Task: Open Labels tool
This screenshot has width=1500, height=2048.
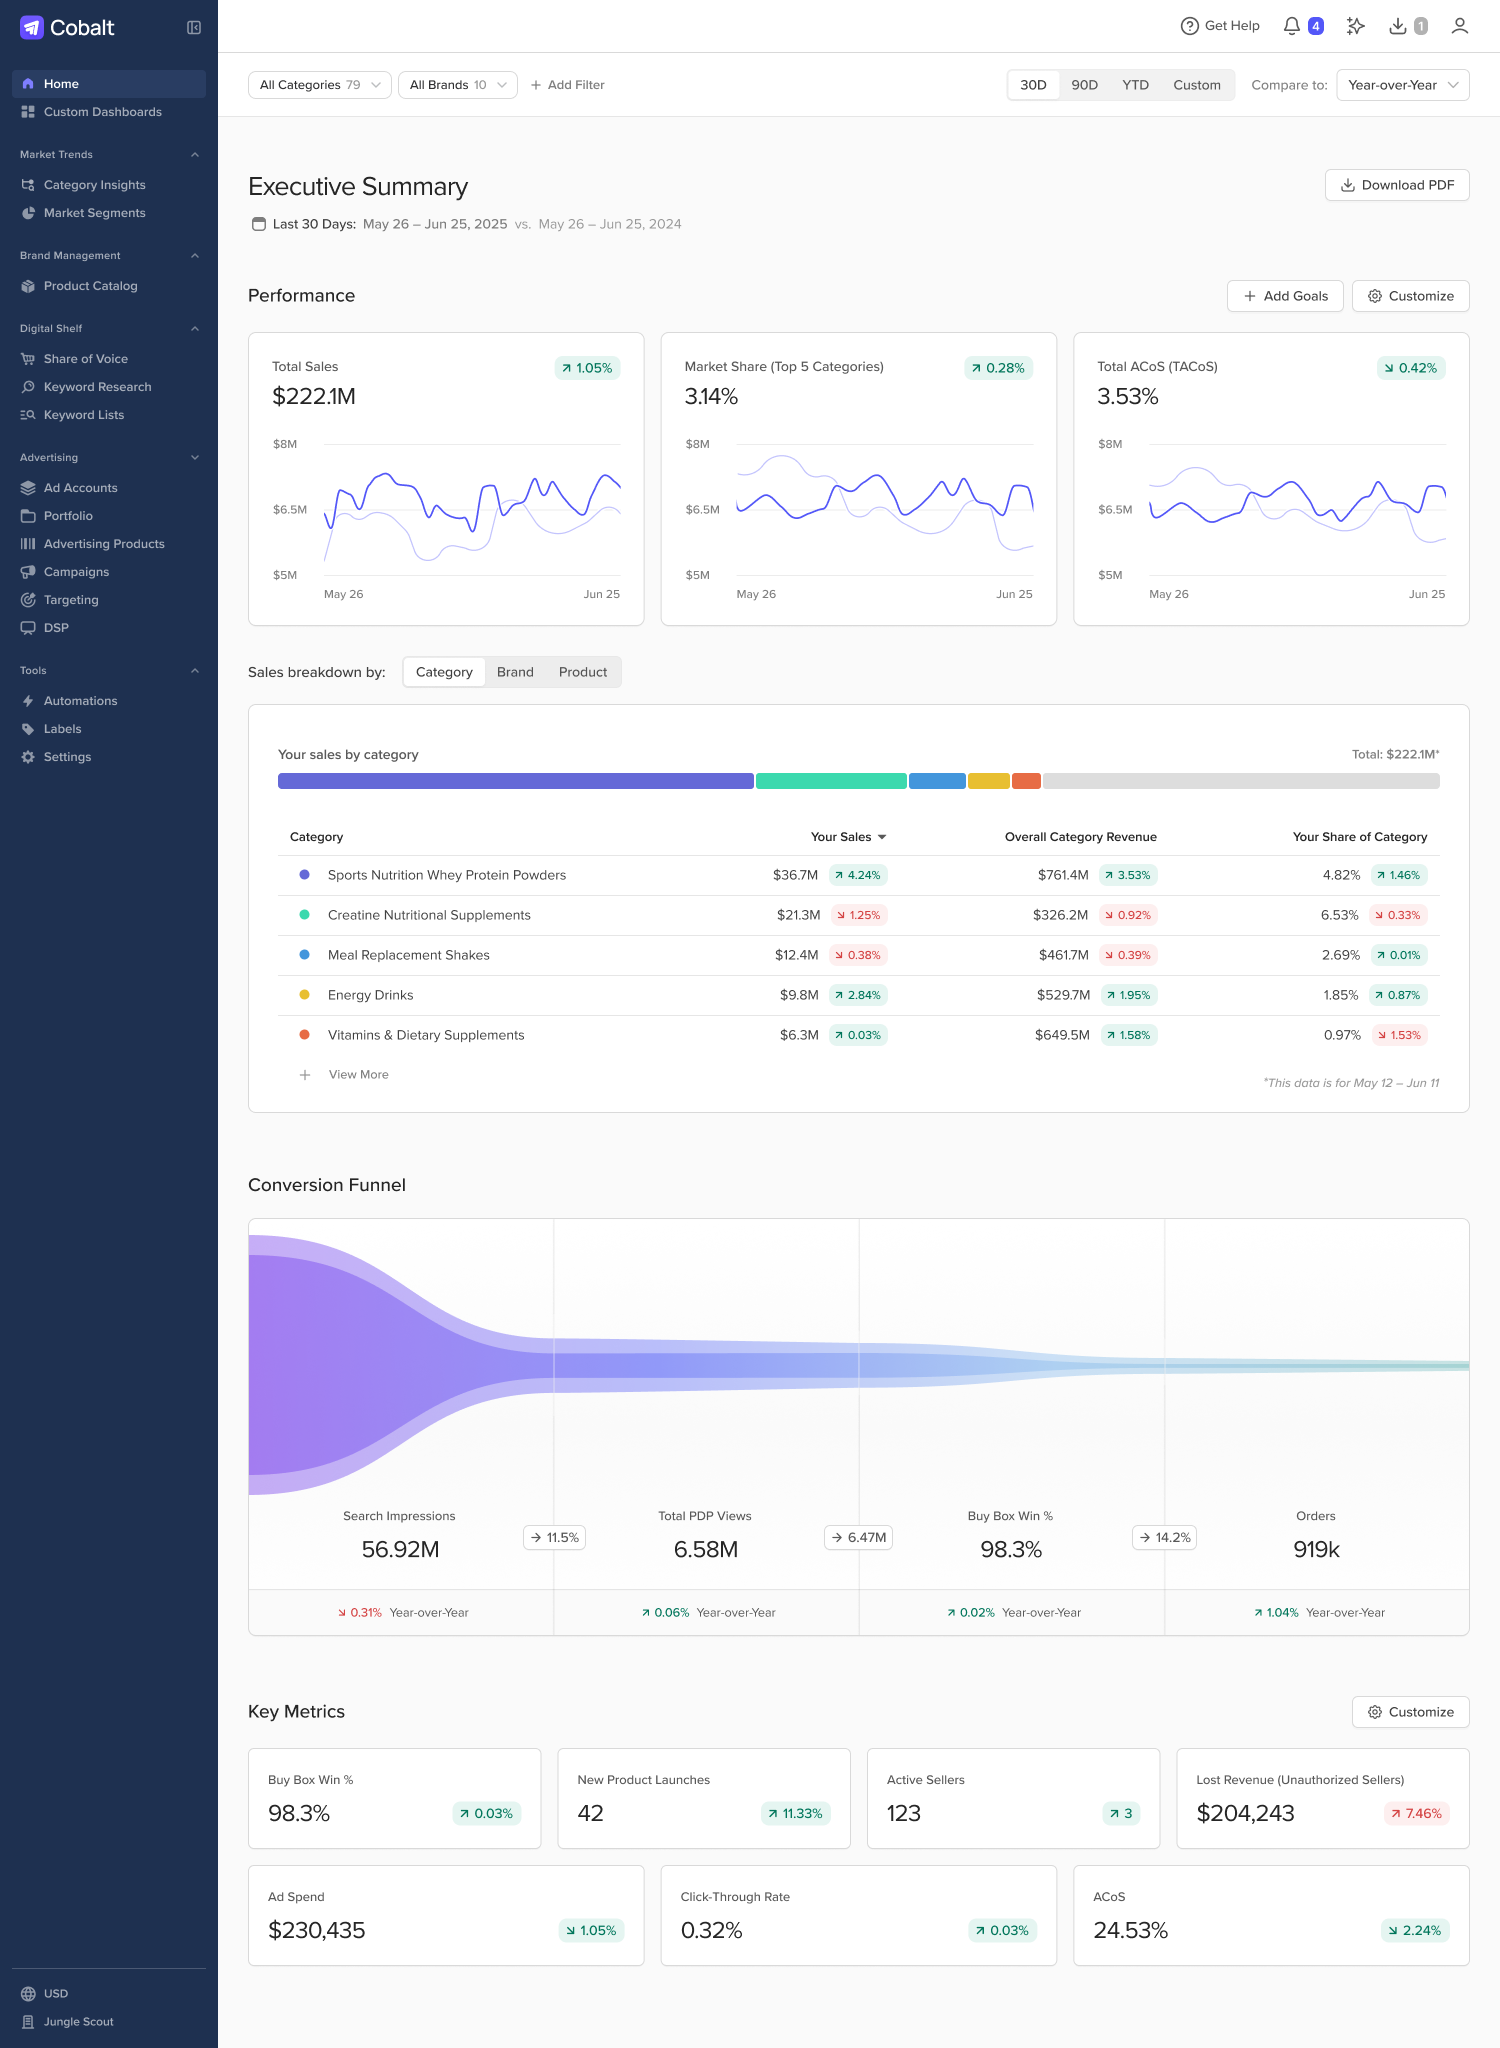Action: point(63,729)
